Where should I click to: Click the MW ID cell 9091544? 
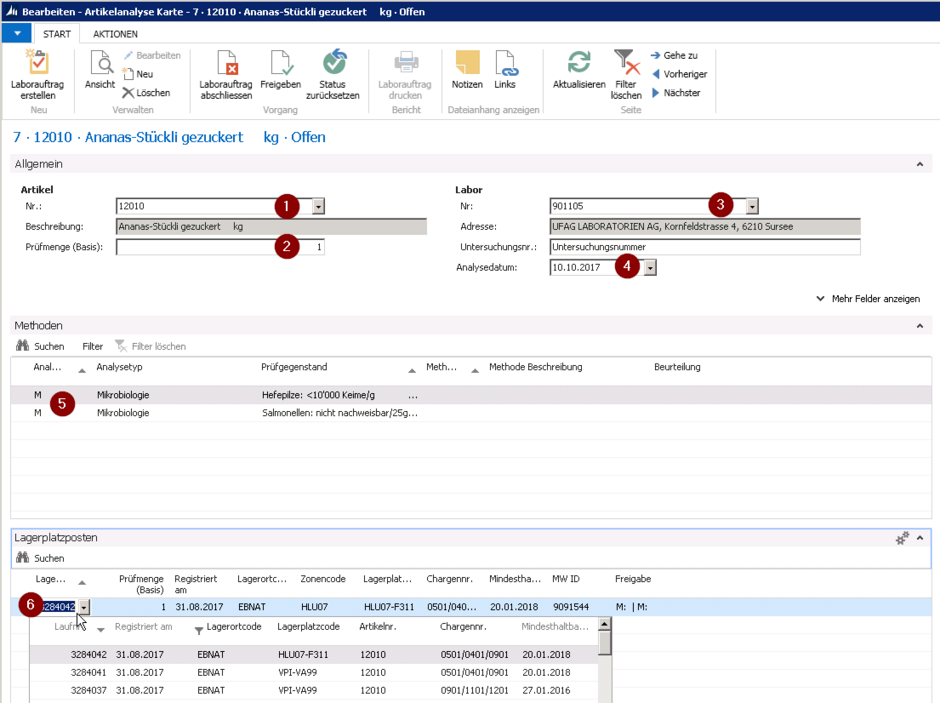tap(570, 607)
